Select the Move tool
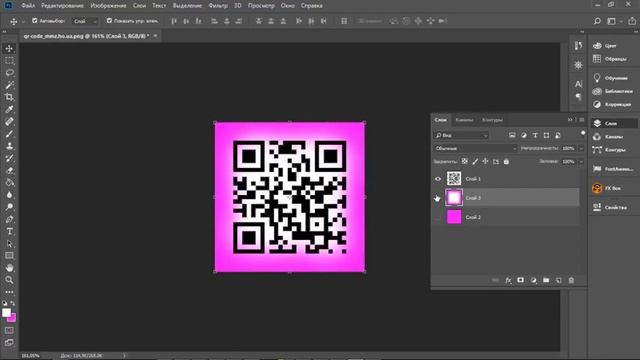 9,48
